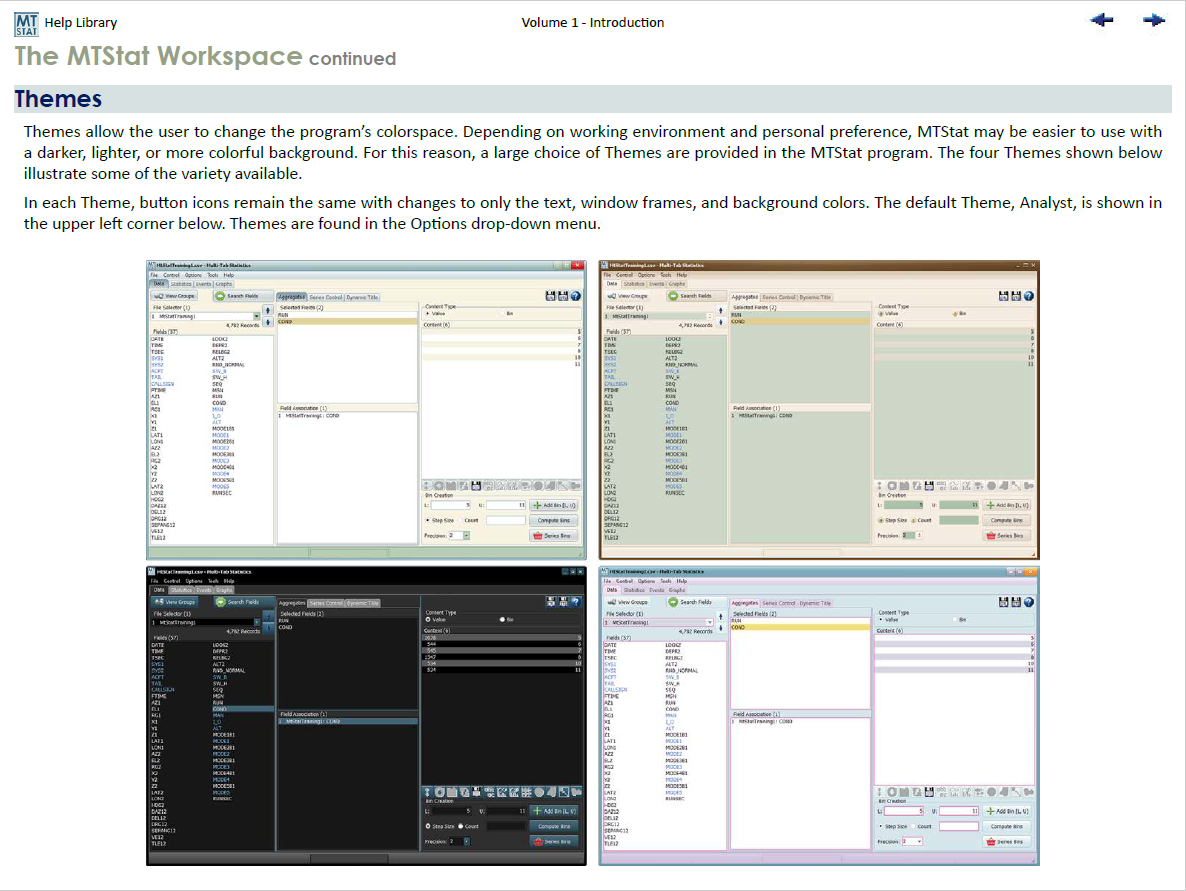
Task: Click green Search Fields arrow icon in brown-framed theme
Action: coord(672,296)
